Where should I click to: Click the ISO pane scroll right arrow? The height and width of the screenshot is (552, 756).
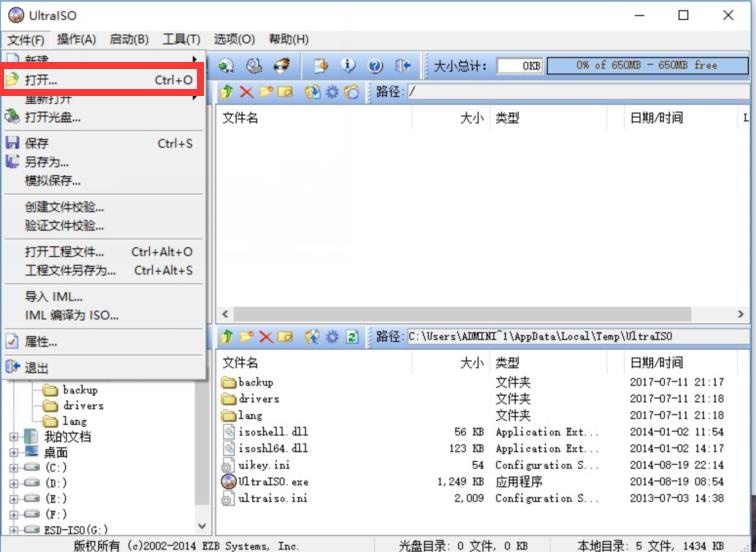click(x=741, y=314)
